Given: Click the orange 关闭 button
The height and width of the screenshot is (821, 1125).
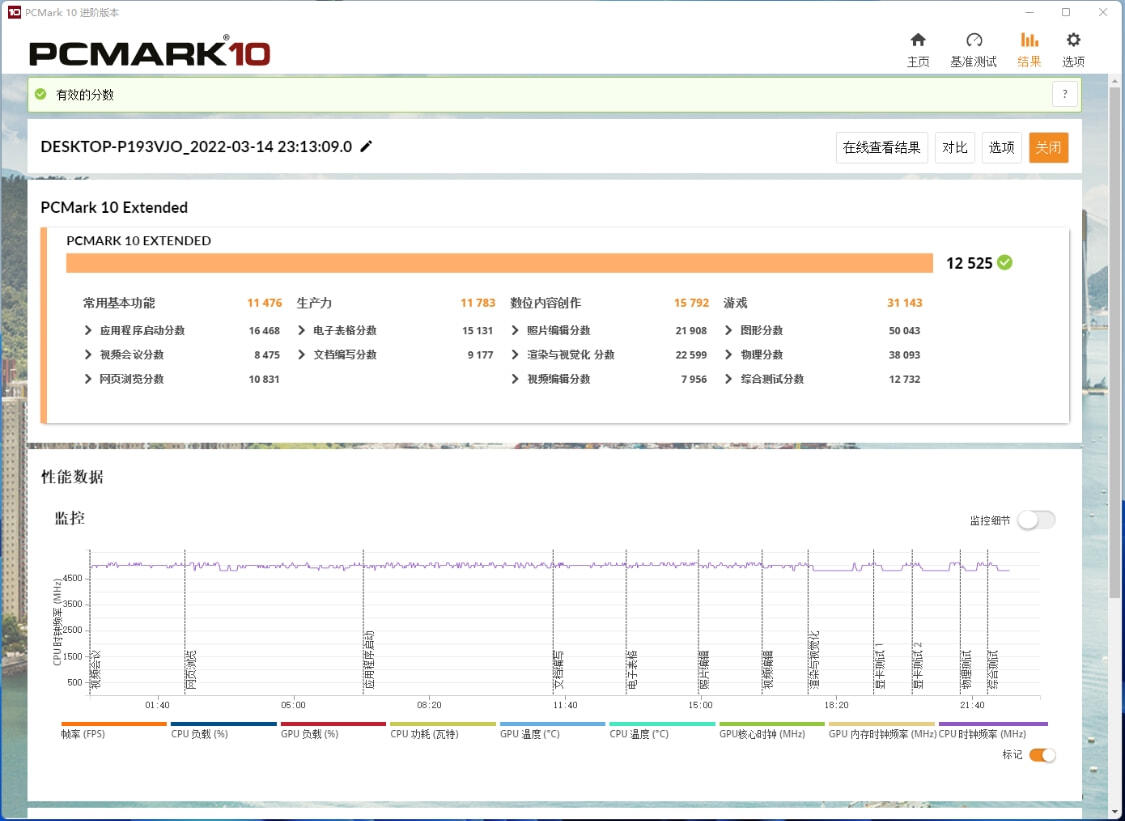Looking at the screenshot, I should point(1048,148).
